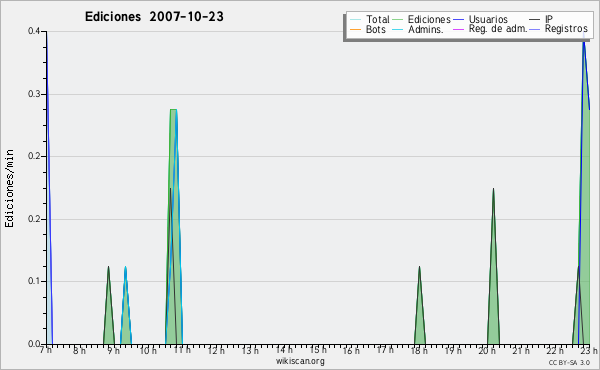The height and width of the screenshot is (370, 600).
Task: Click the 22 h x-axis label
Action: [x=555, y=350]
